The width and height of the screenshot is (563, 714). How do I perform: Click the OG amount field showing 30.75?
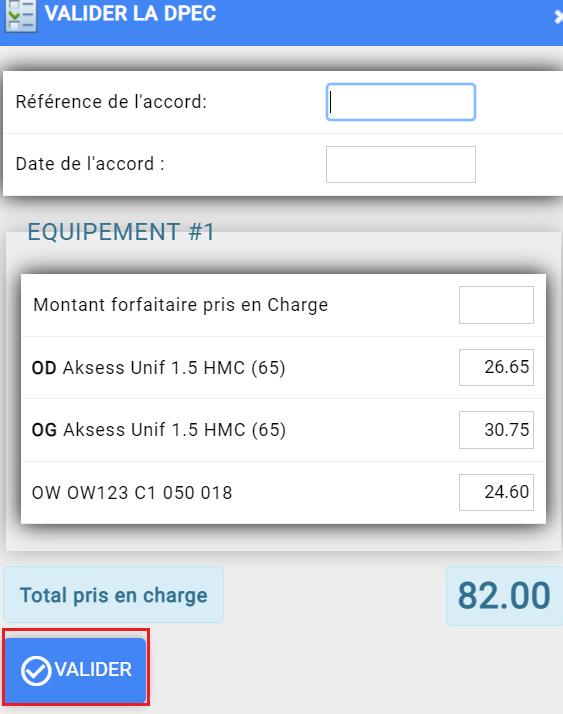point(496,430)
